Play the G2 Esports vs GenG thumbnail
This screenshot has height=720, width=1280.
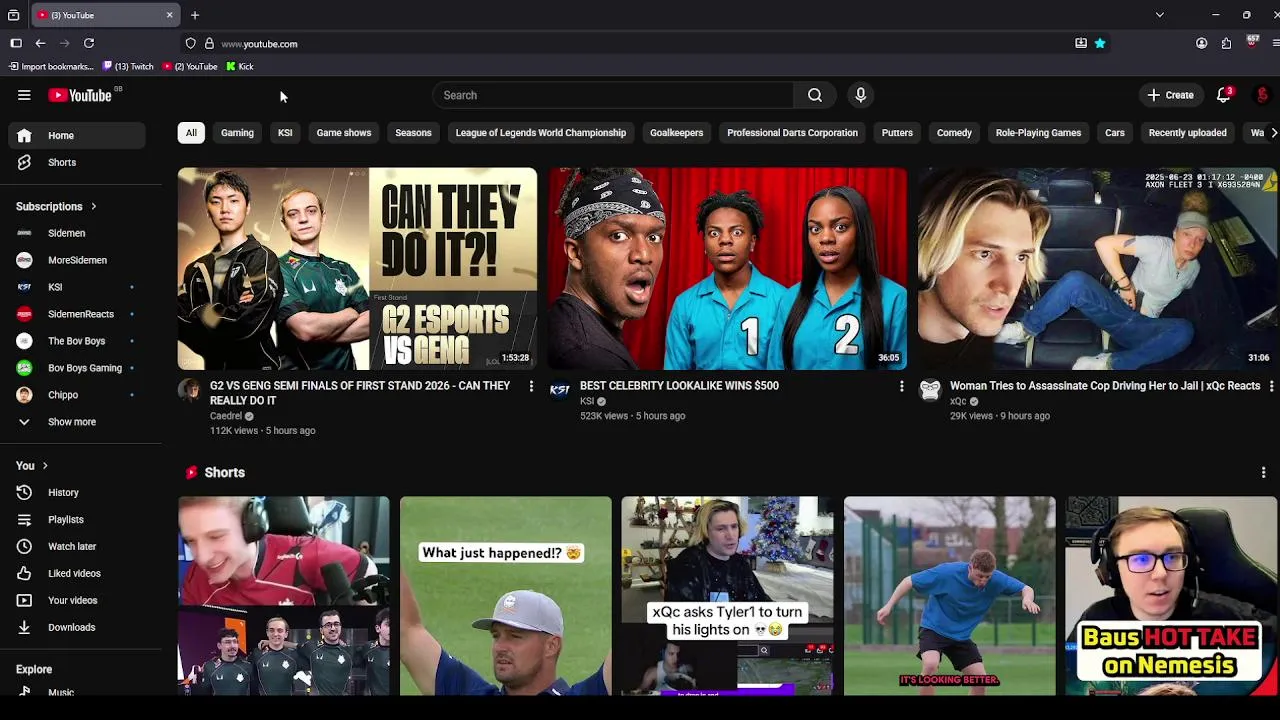[x=357, y=269]
